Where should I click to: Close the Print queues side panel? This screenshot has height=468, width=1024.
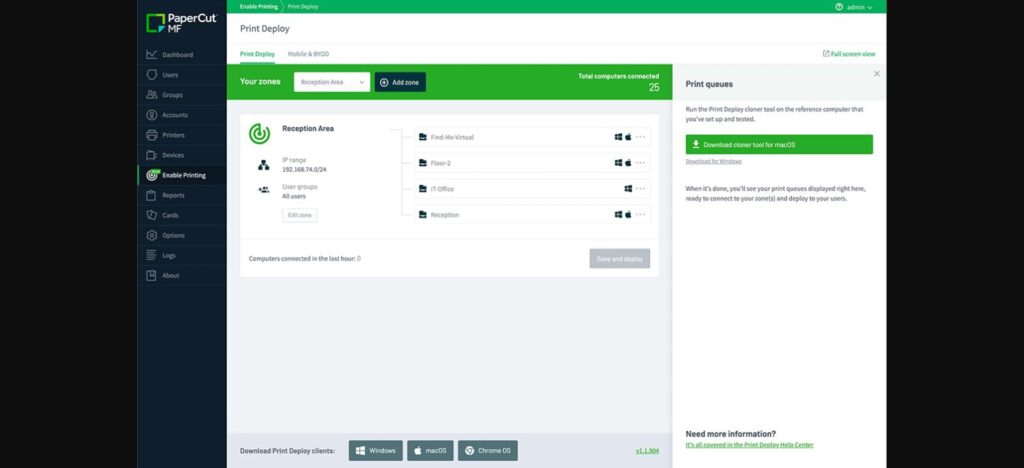tap(877, 74)
